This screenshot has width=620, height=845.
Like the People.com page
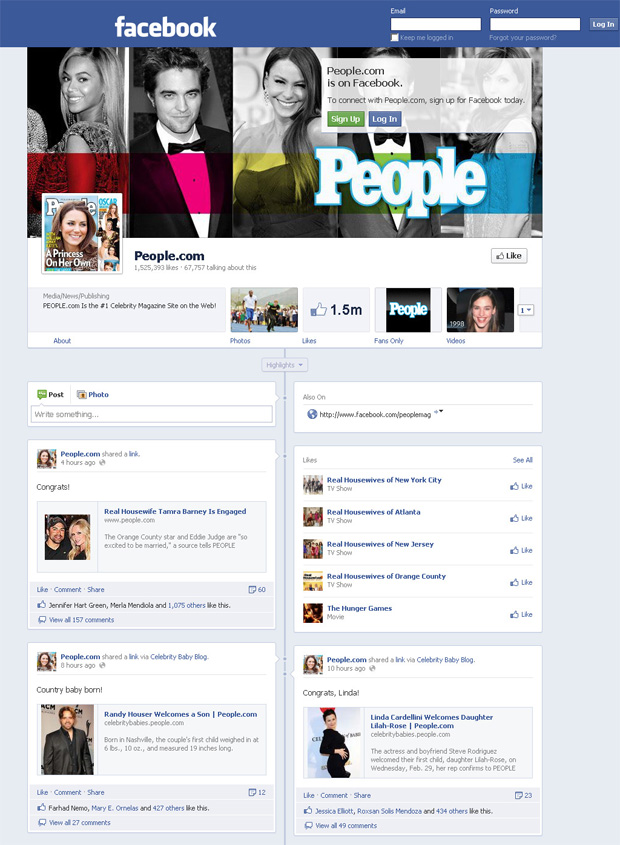[x=508, y=255]
